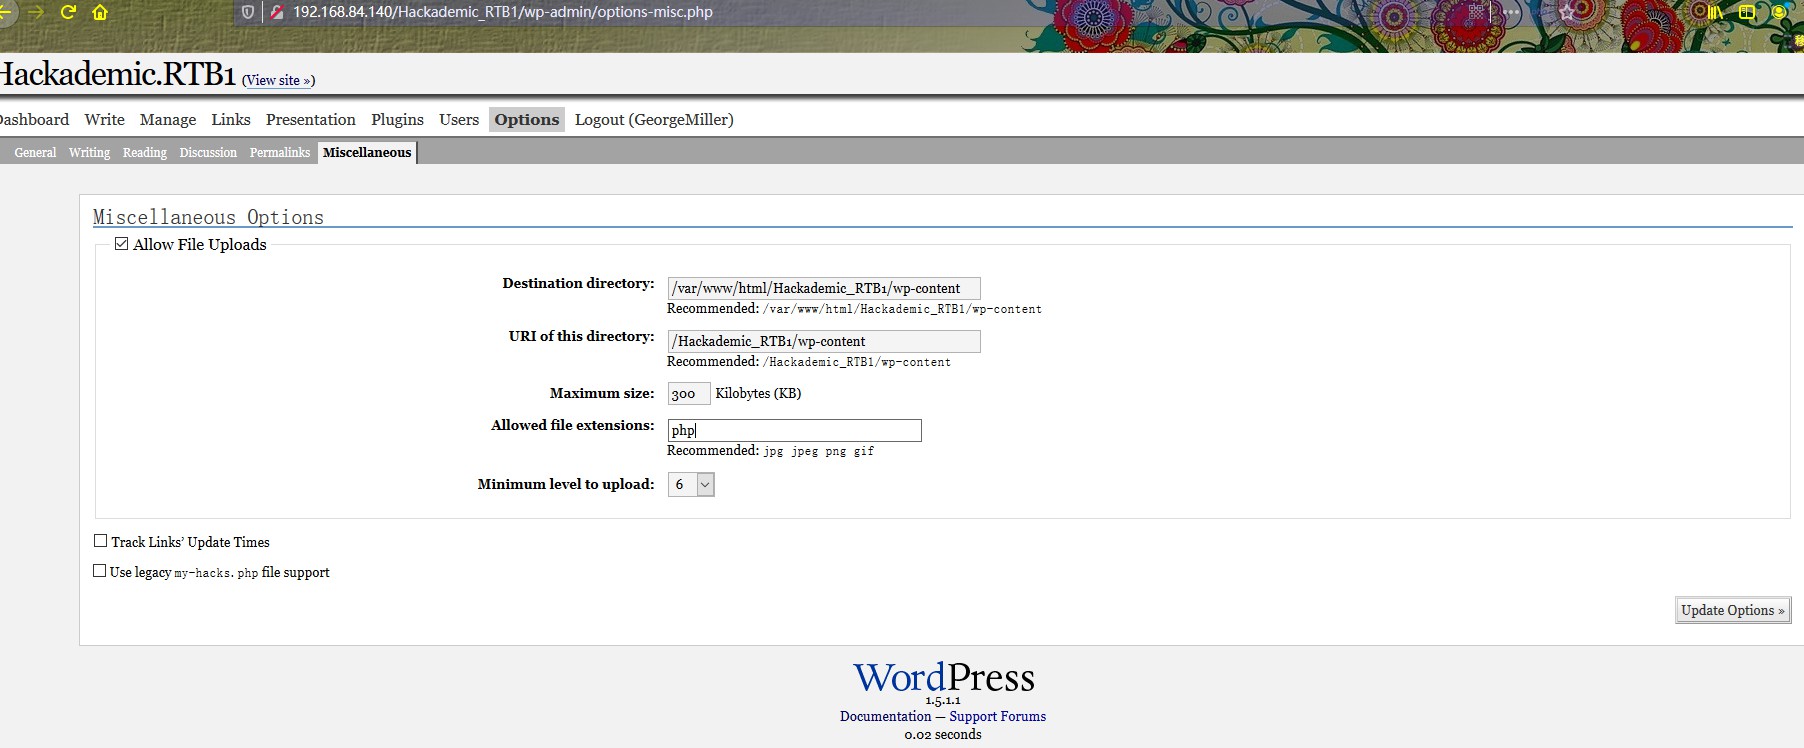The width and height of the screenshot is (1804, 748).
Task: Click the Kilobytes (KB) label
Action: [758, 393]
